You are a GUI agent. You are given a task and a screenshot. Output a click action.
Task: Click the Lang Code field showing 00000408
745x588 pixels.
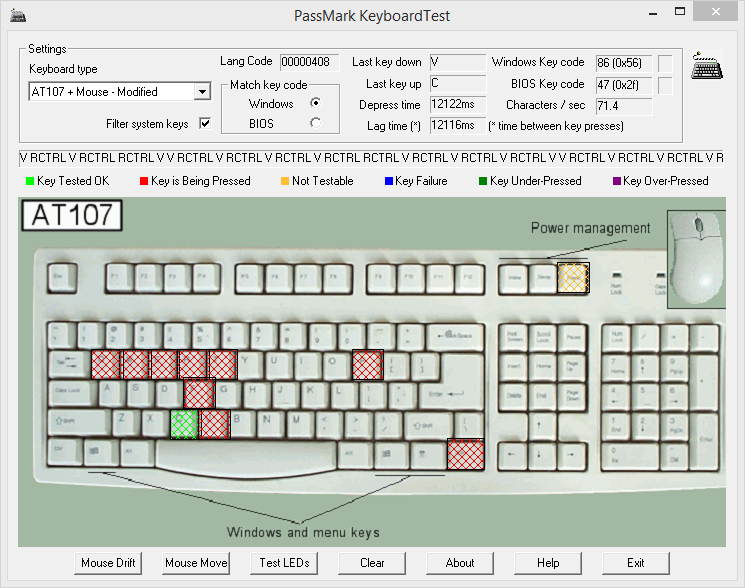coord(309,62)
